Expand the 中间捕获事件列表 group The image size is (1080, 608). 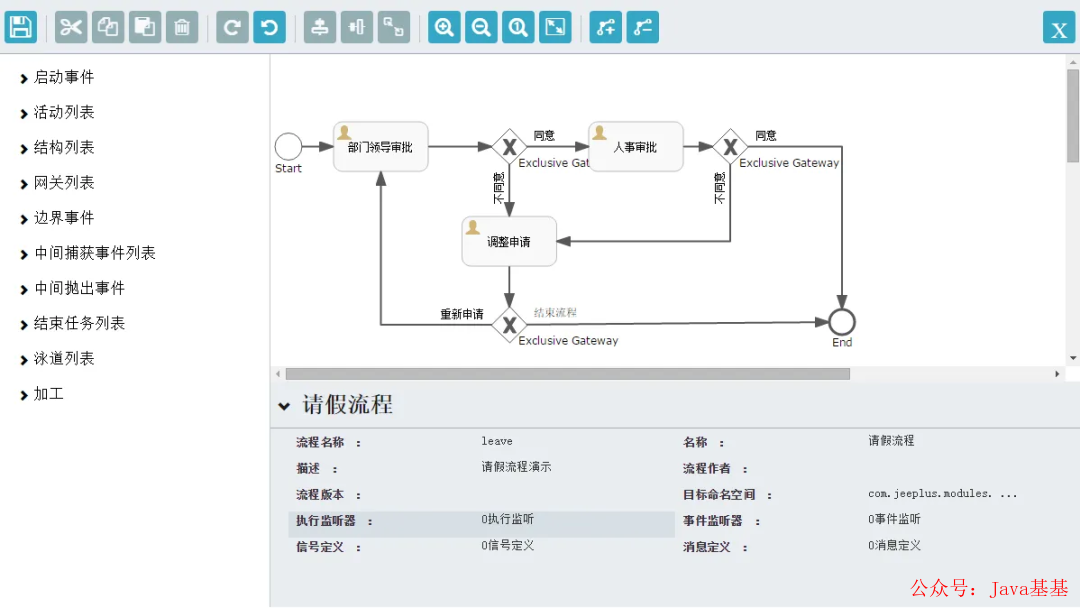tap(88, 253)
